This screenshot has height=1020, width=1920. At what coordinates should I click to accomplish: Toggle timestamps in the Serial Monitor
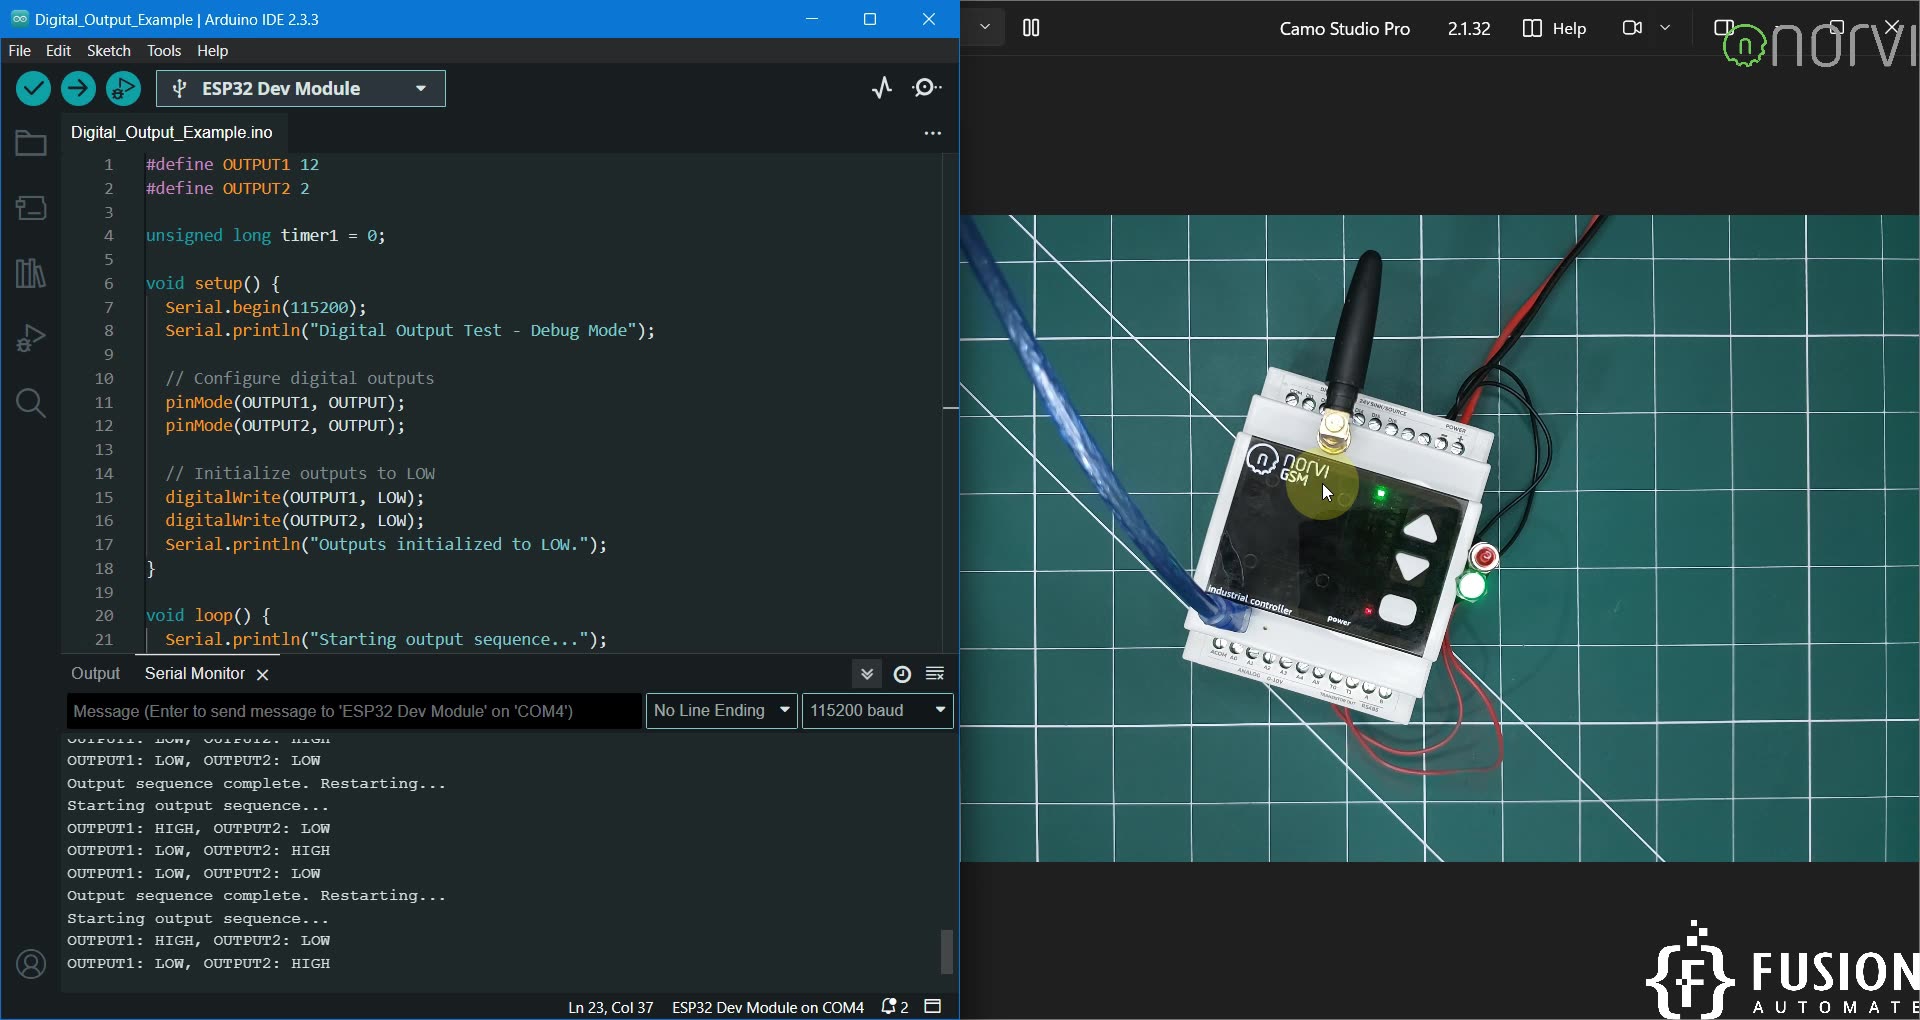click(x=902, y=674)
